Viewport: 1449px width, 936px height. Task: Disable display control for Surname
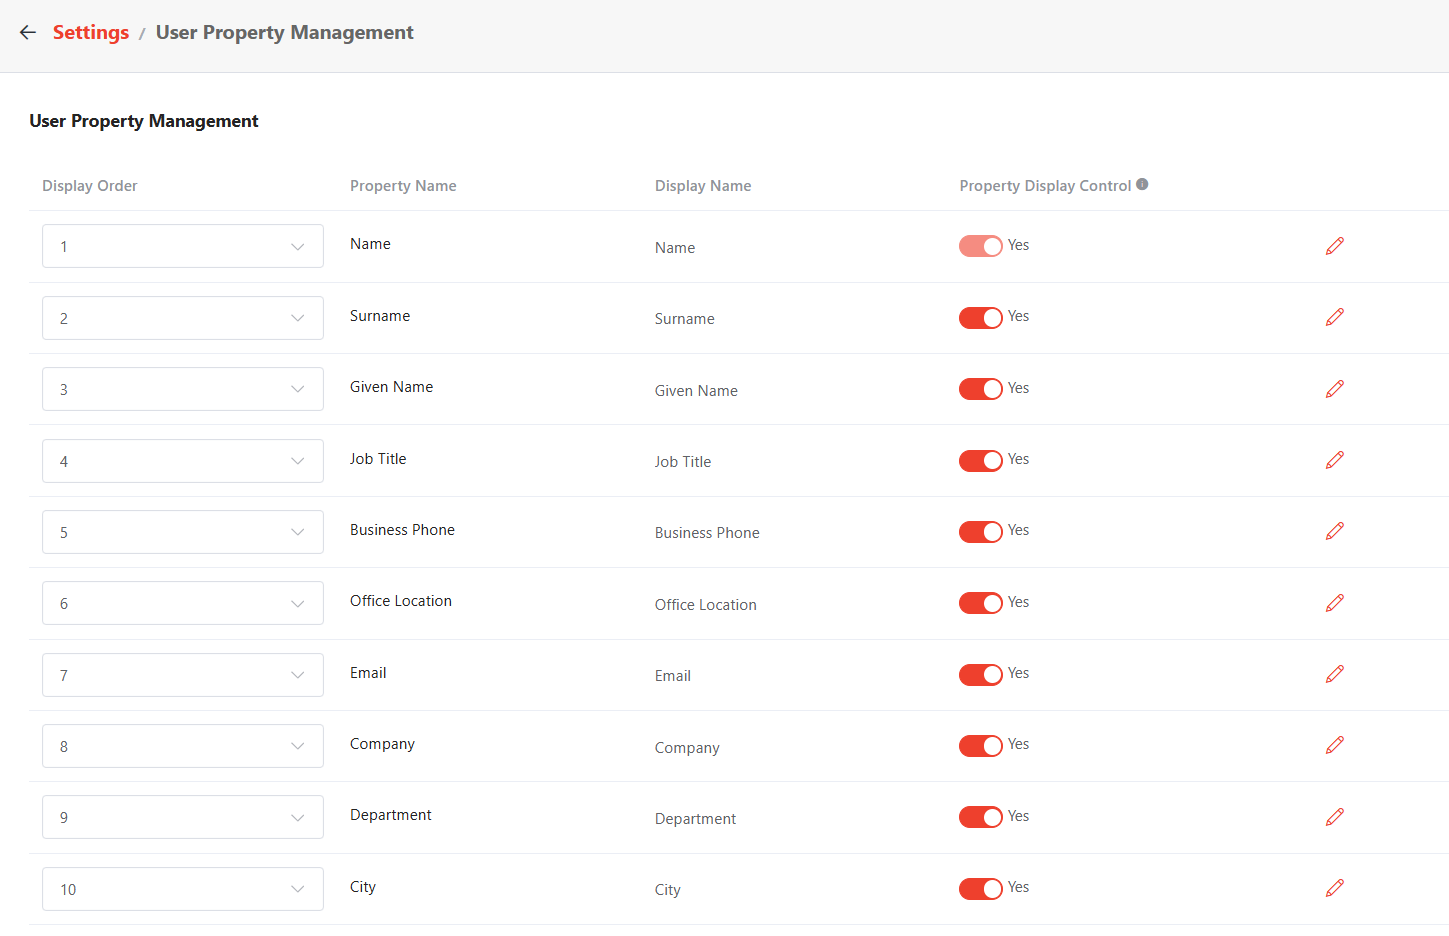[981, 317]
